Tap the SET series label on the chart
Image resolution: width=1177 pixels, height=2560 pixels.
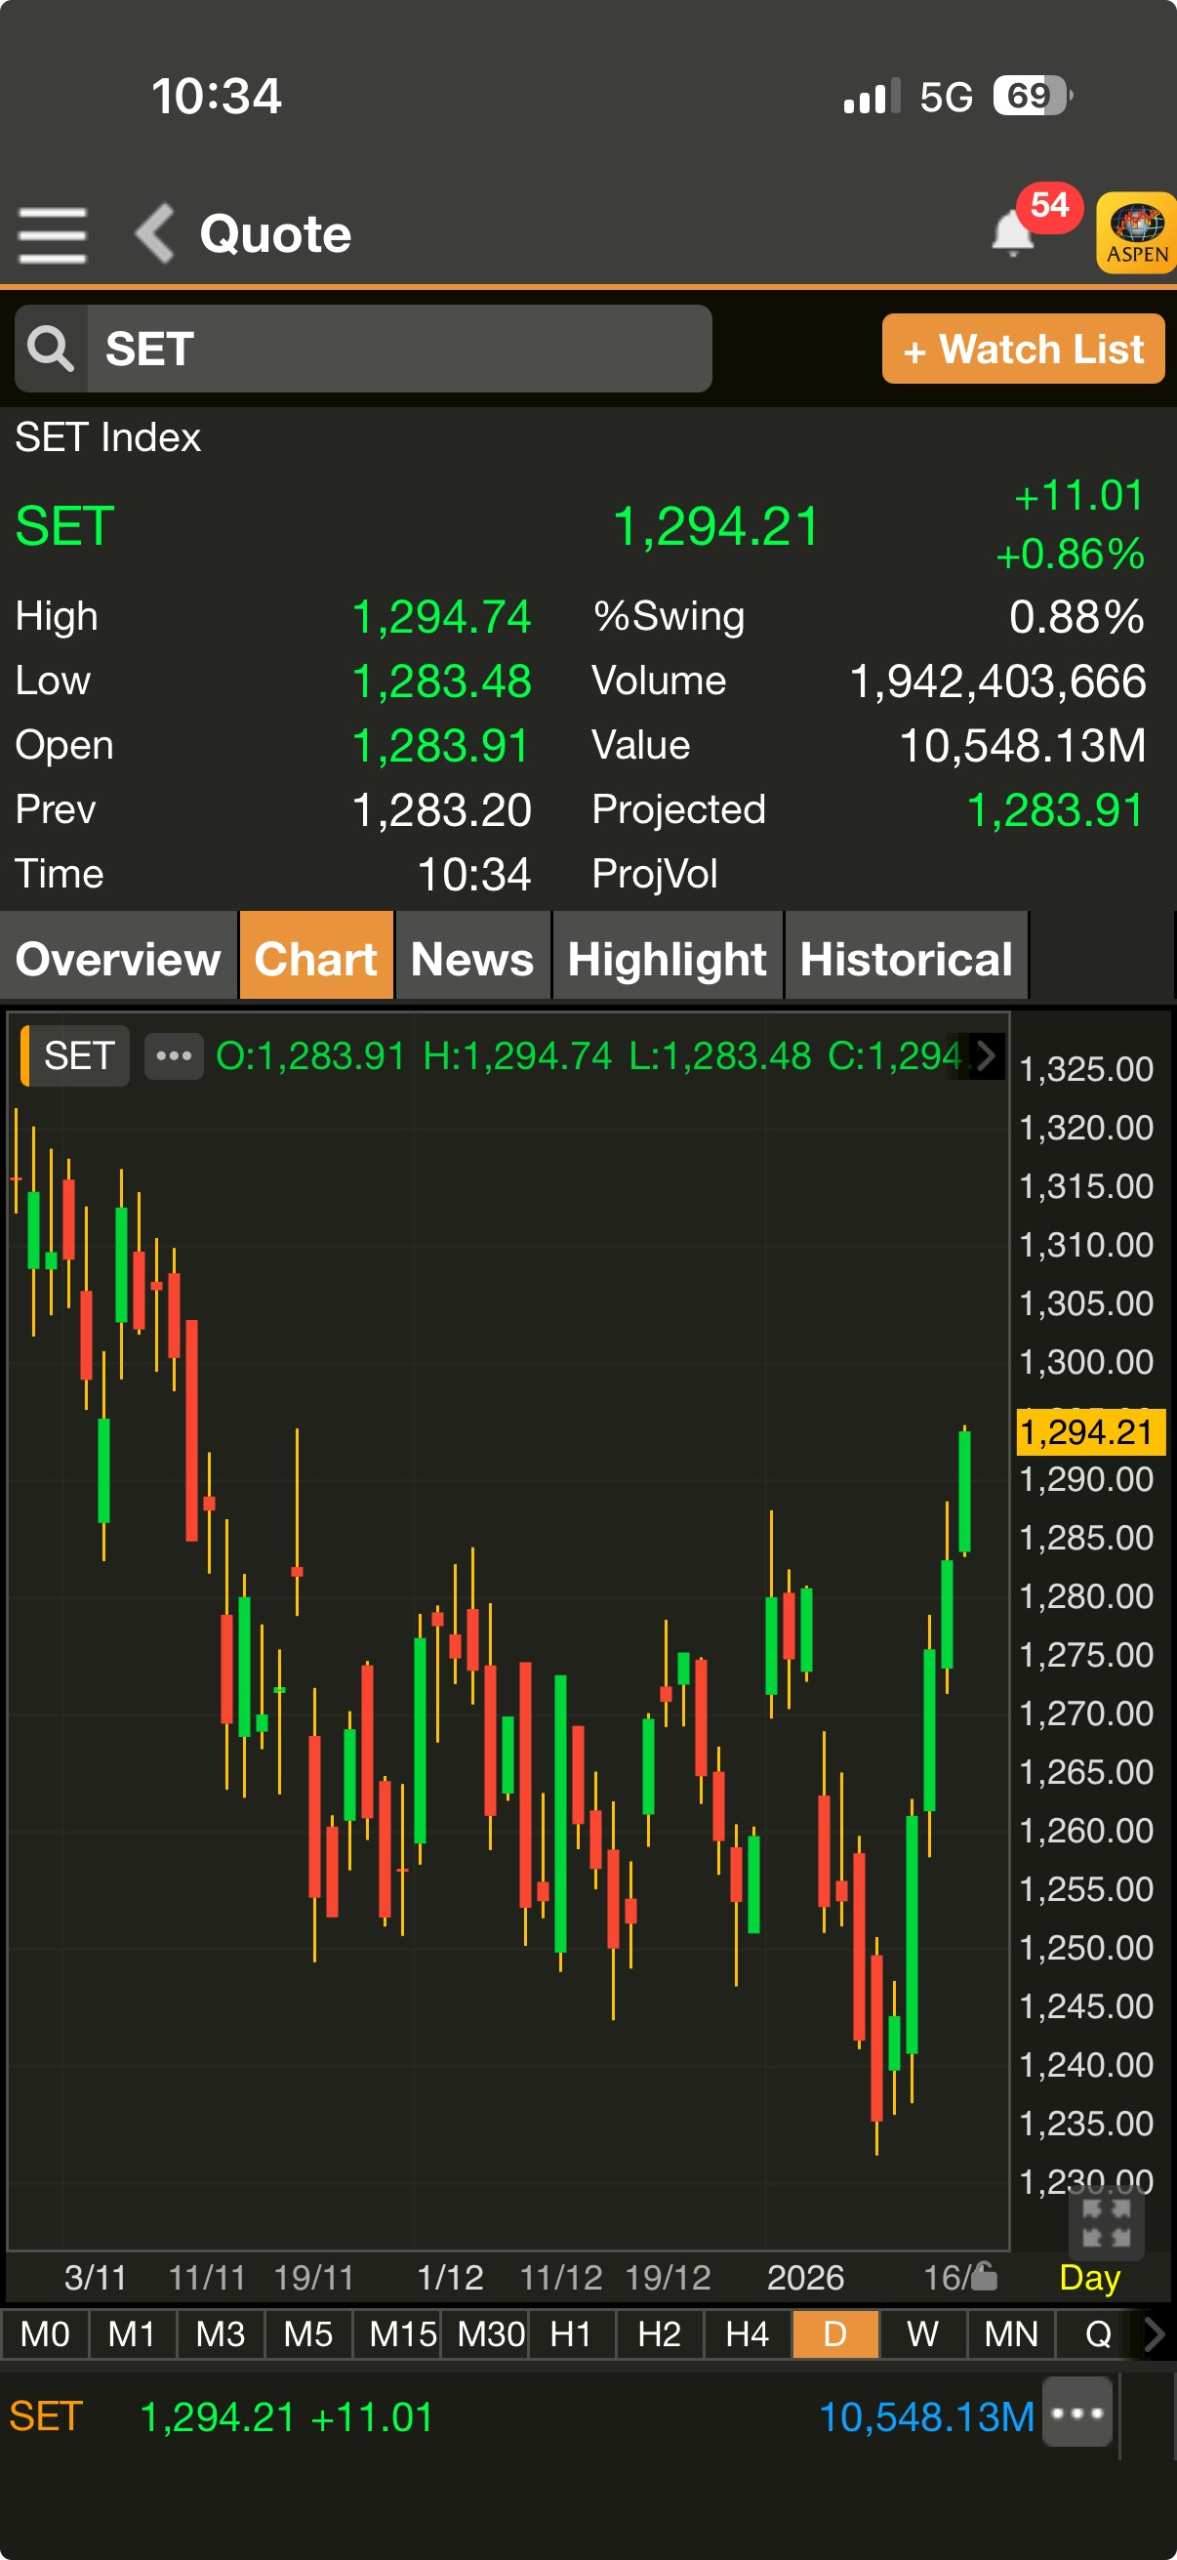[x=78, y=1056]
